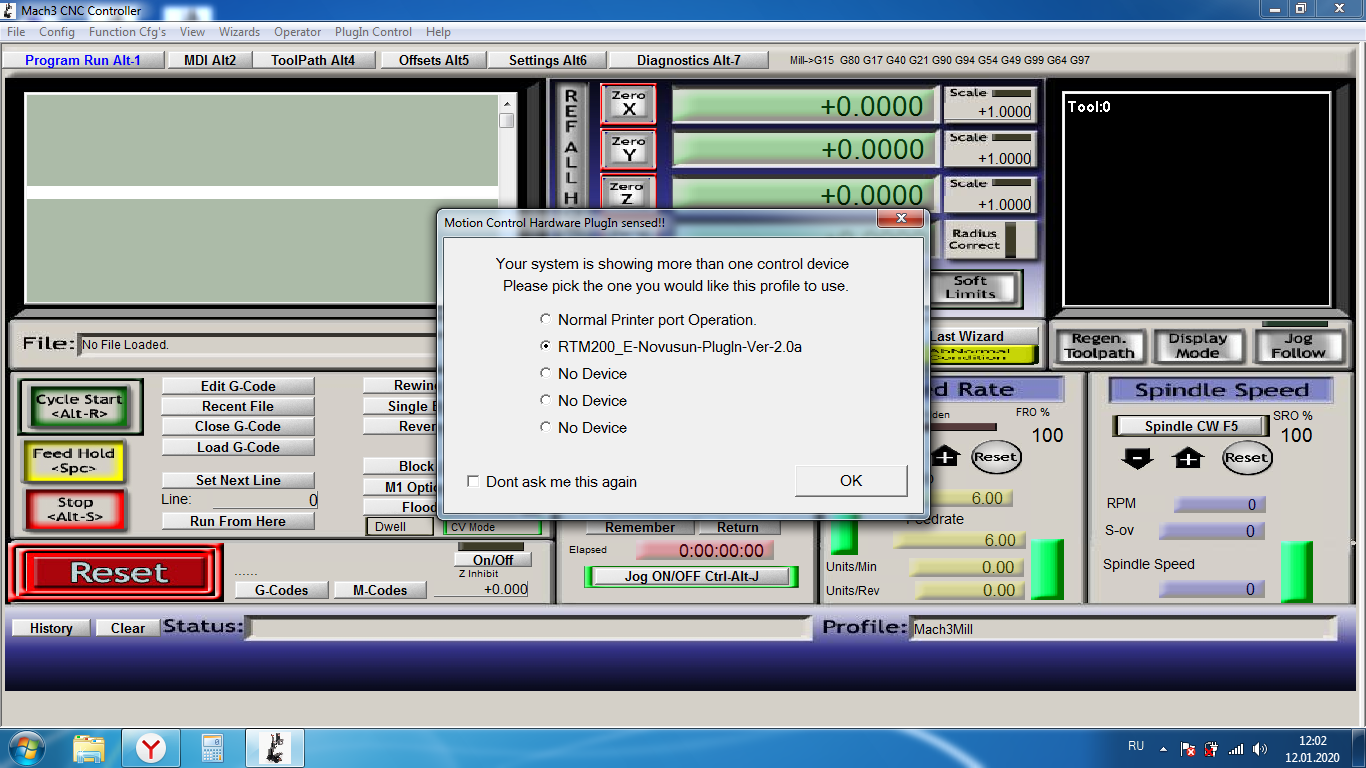This screenshot has height=768, width=1366.
Task: Switch to the Offsets Alt5 tab
Action: tap(434, 60)
